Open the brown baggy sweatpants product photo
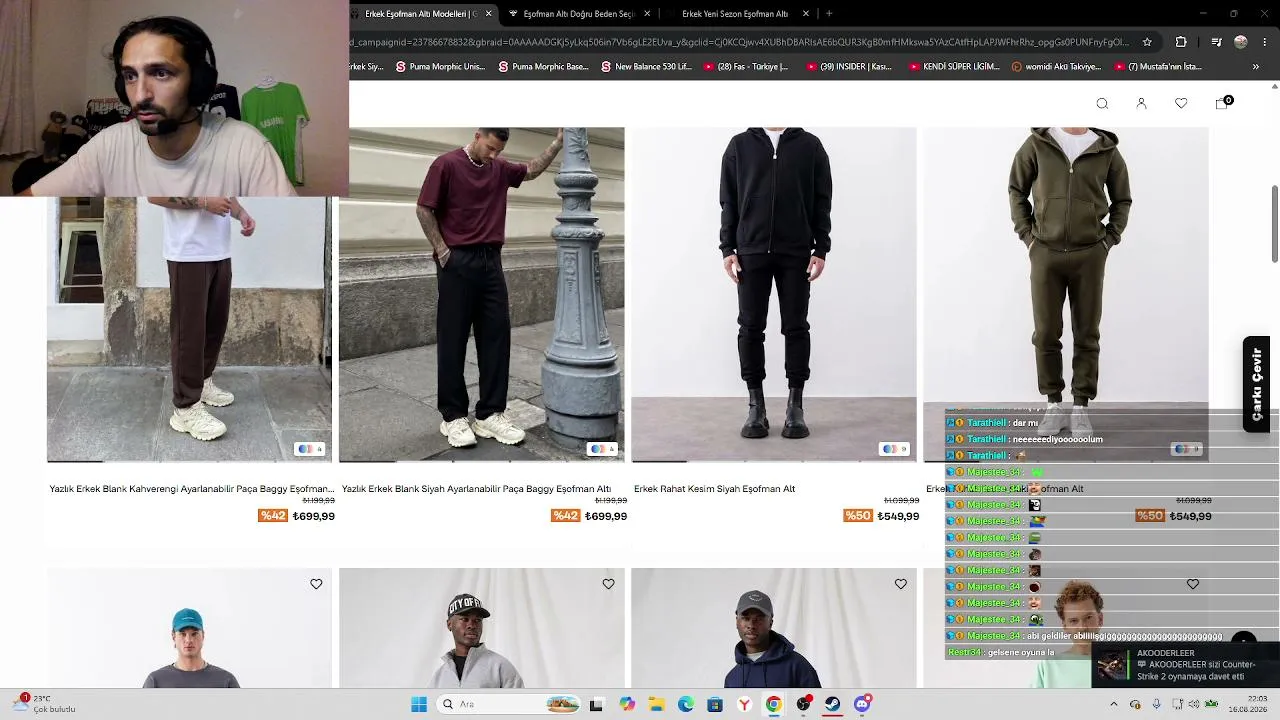Image resolution: width=1280 pixels, height=720 pixels. click(189, 329)
